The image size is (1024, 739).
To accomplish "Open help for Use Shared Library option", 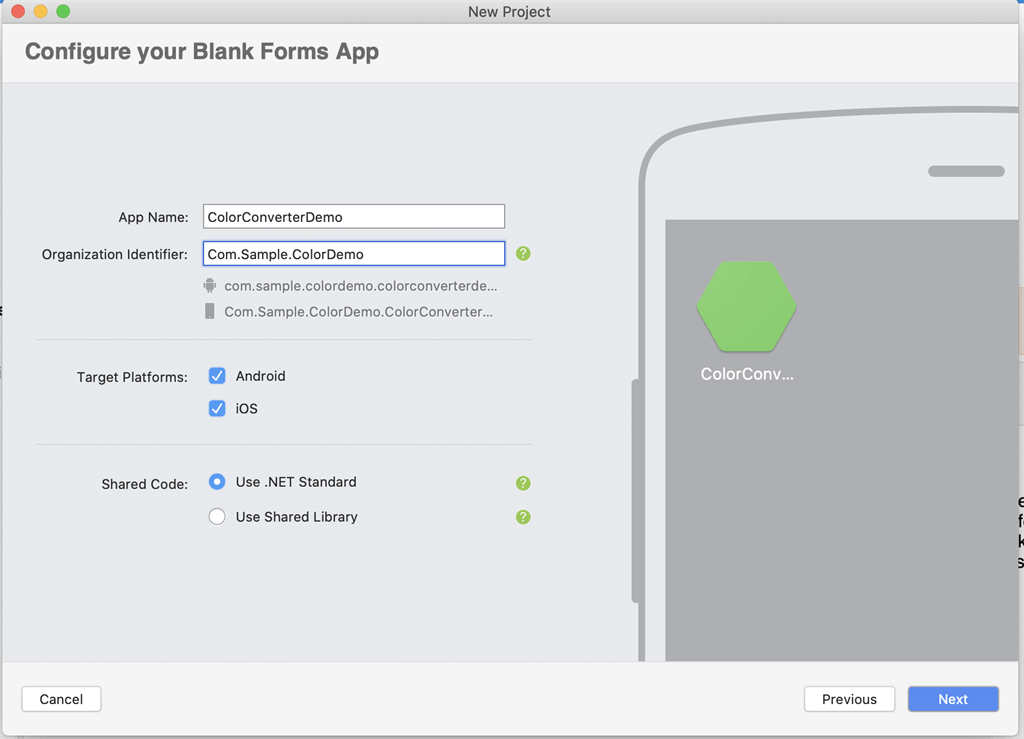I will coord(522,516).
